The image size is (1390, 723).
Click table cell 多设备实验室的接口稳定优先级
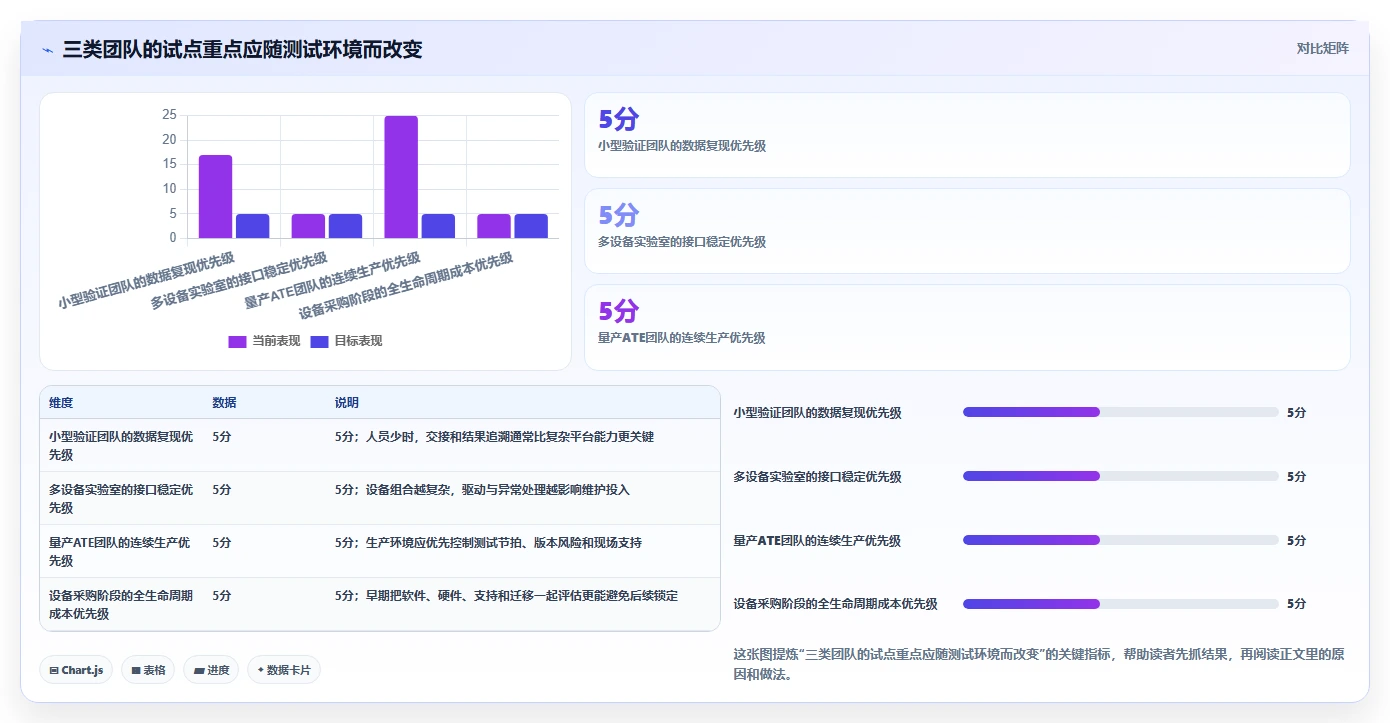click(121, 499)
